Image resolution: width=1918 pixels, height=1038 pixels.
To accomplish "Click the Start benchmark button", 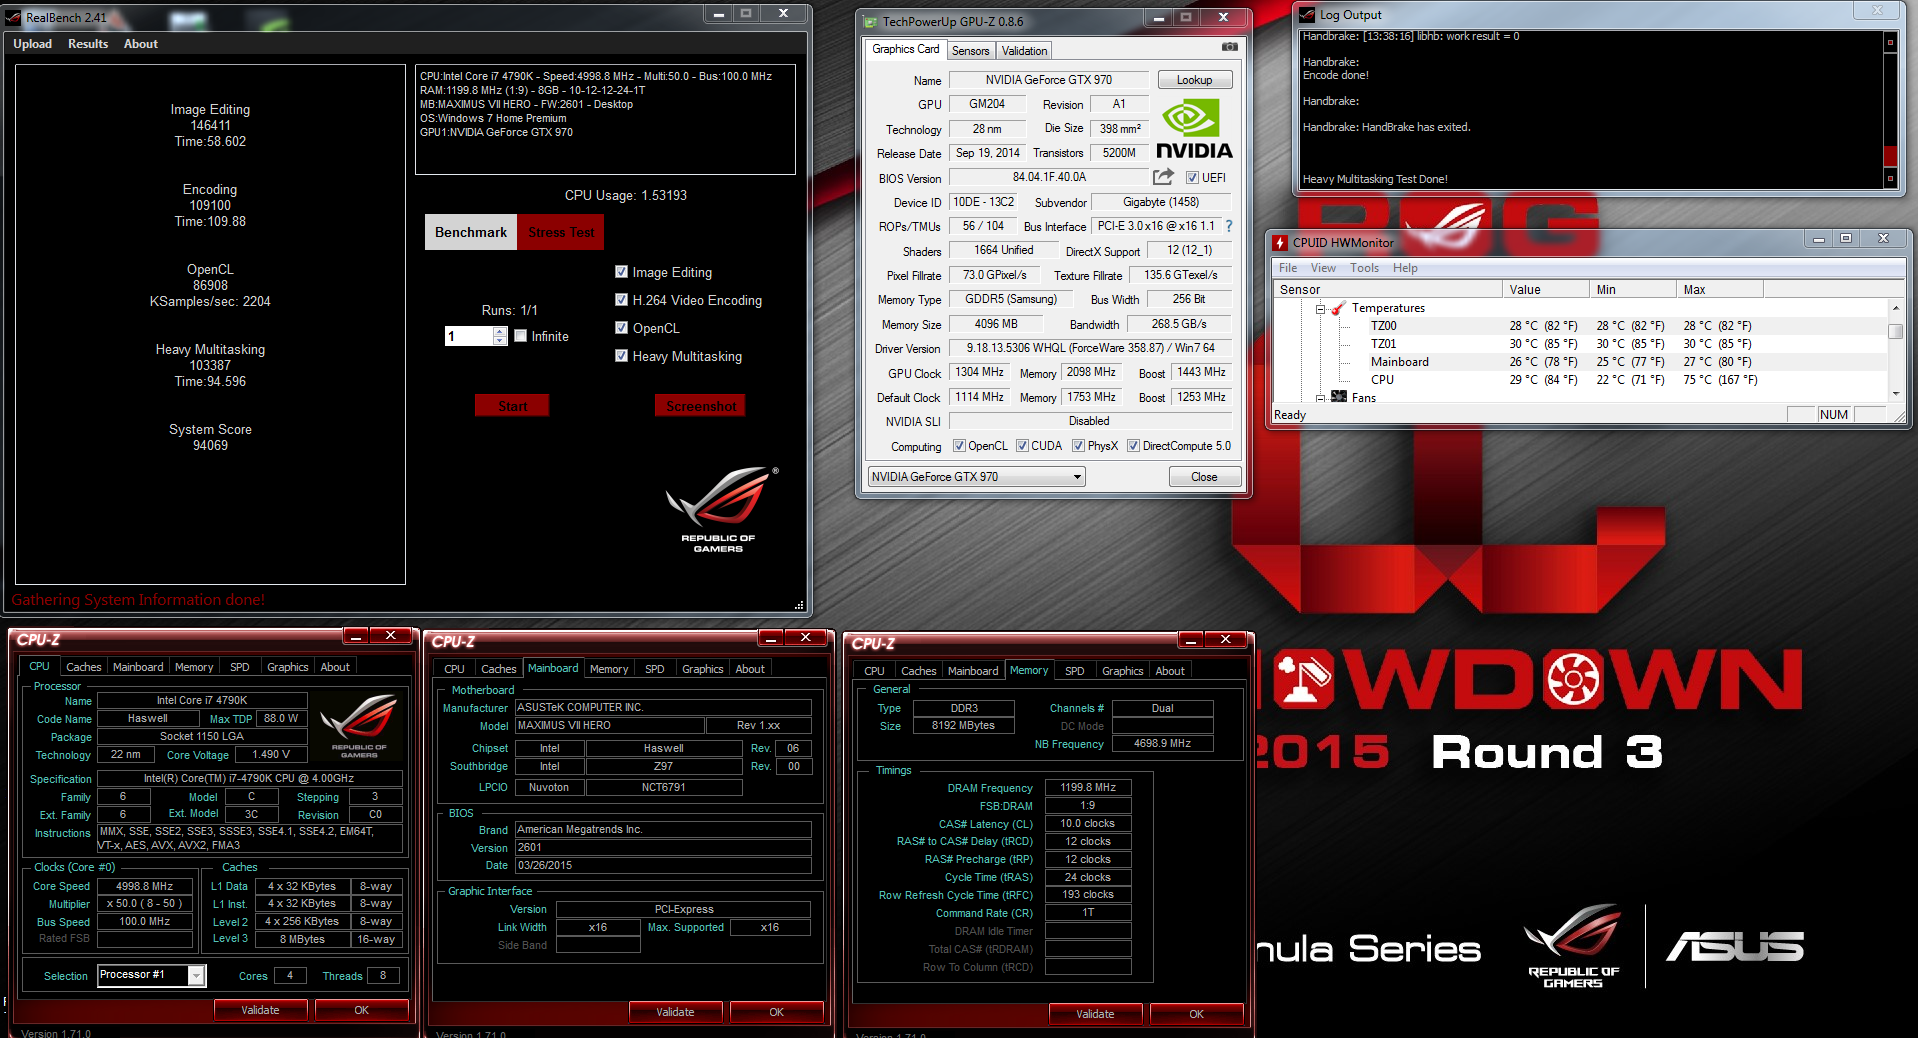I will pyautogui.click(x=512, y=406).
